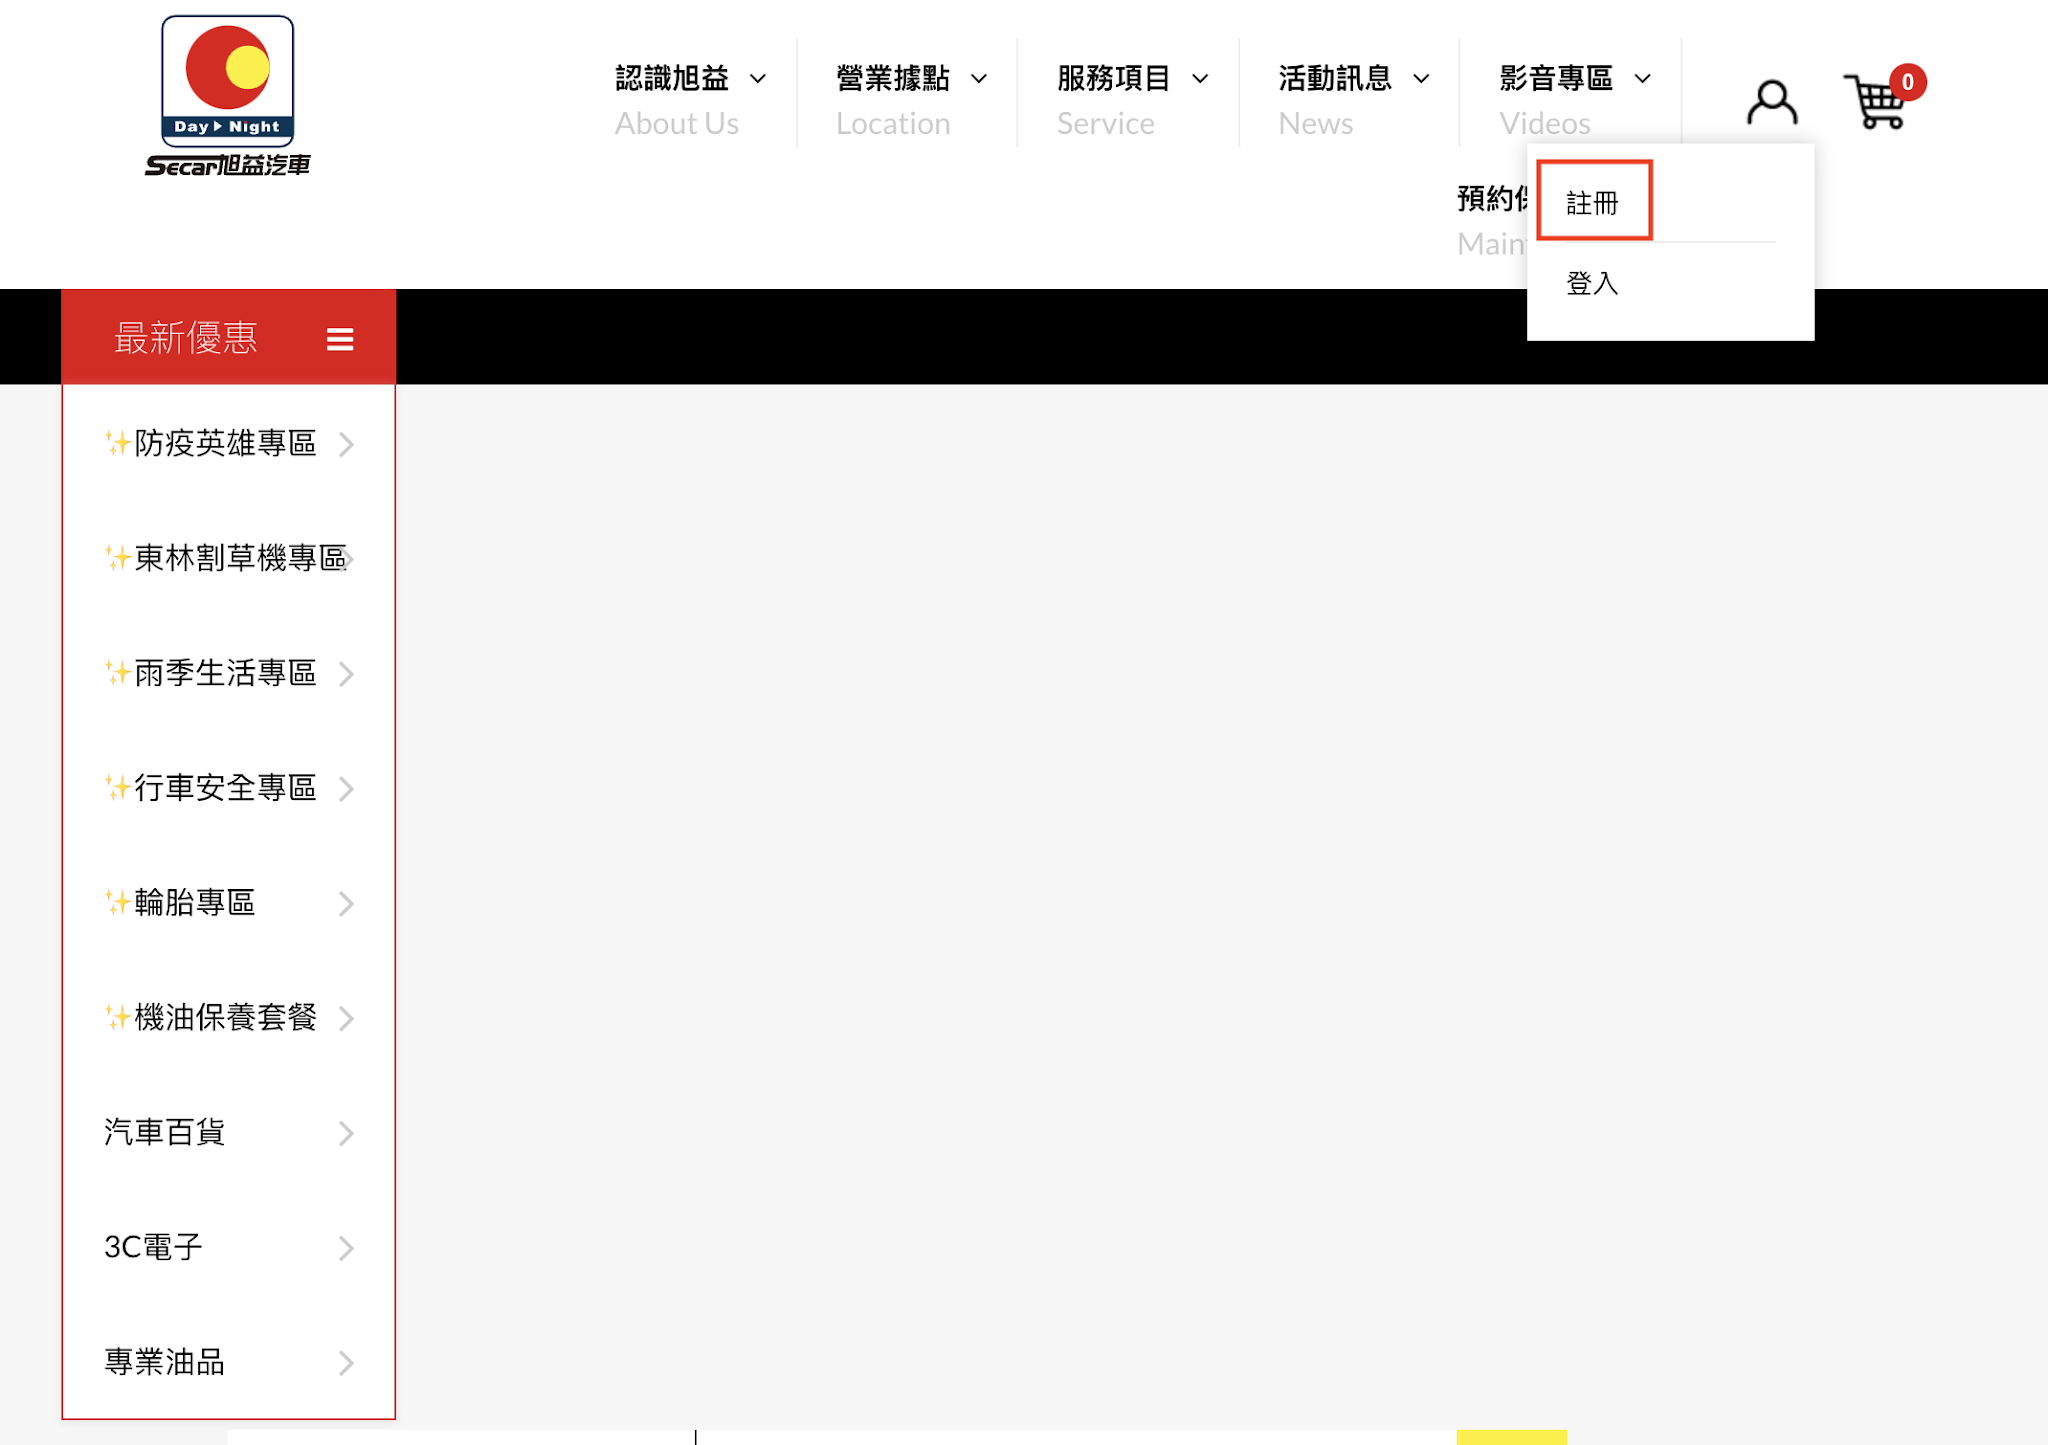2048x1445 pixels.
Task: Click the arrow next to 汽車百貨
Action: [346, 1133]
